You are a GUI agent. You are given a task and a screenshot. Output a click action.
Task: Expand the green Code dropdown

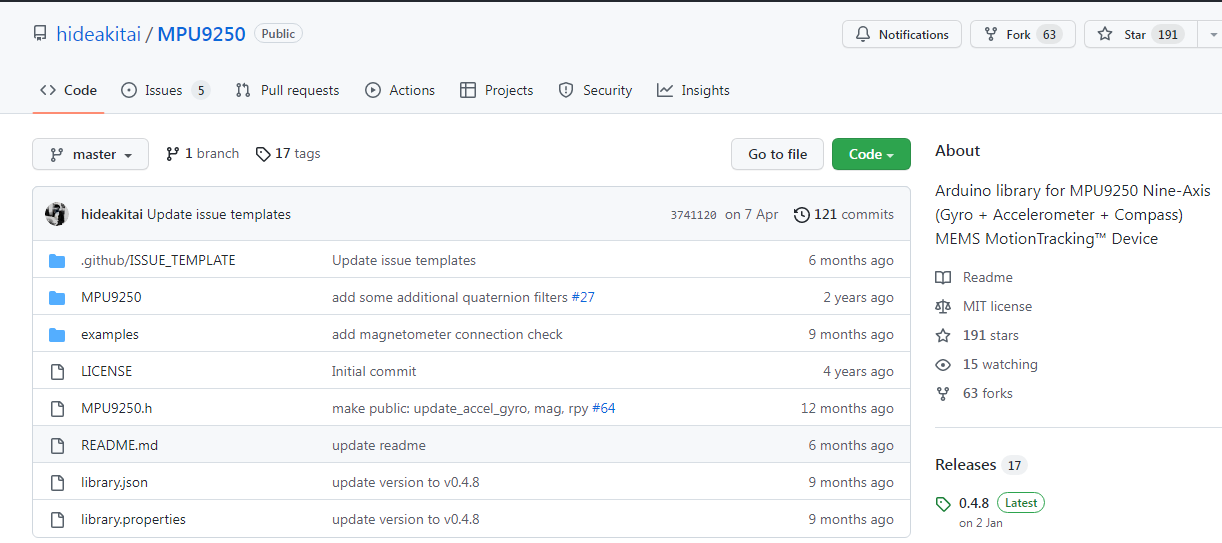tap(870, 155)
